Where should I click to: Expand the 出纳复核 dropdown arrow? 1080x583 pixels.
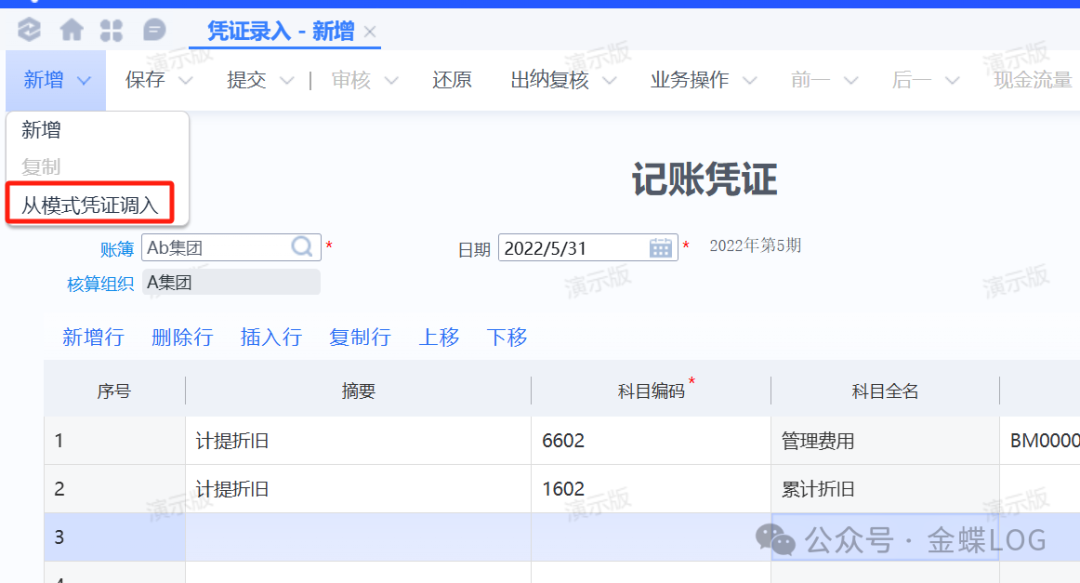click(x=609, y=81)
